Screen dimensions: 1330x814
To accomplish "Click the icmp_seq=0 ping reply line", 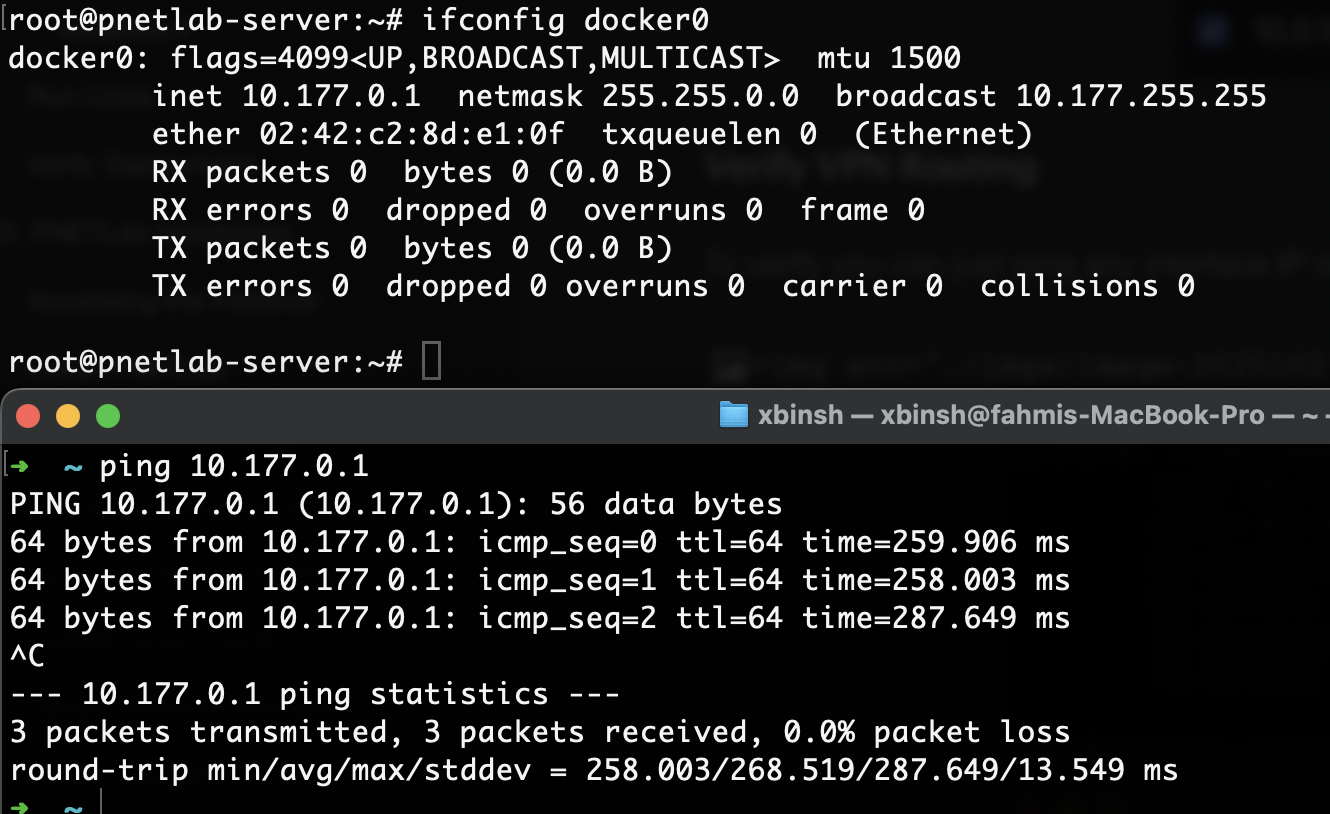I will [x=540, y=543].
